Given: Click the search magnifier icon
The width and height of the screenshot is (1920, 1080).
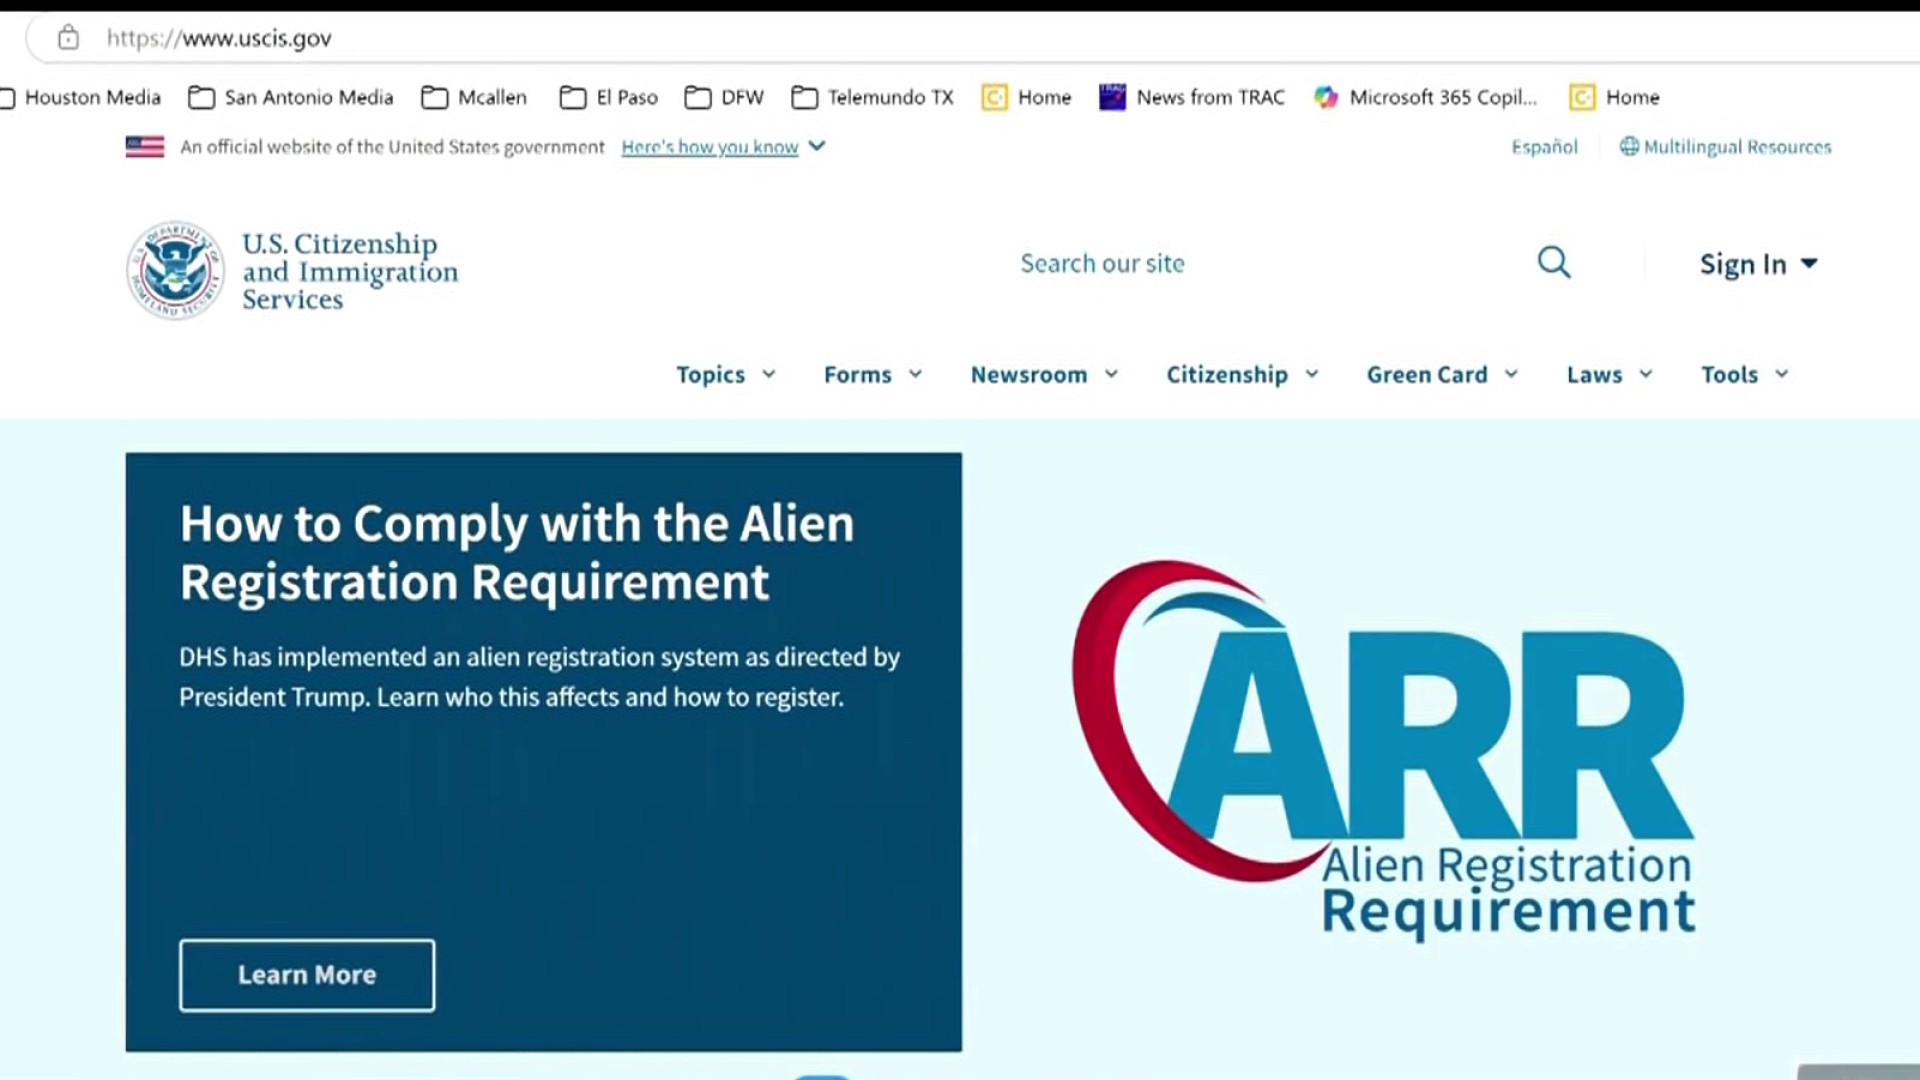Looking at the screenshot, I should click(x=1554, y=263).
